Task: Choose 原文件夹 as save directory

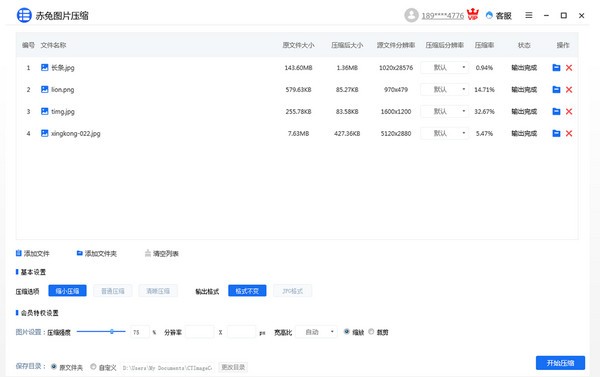Action: pos(54,367)
